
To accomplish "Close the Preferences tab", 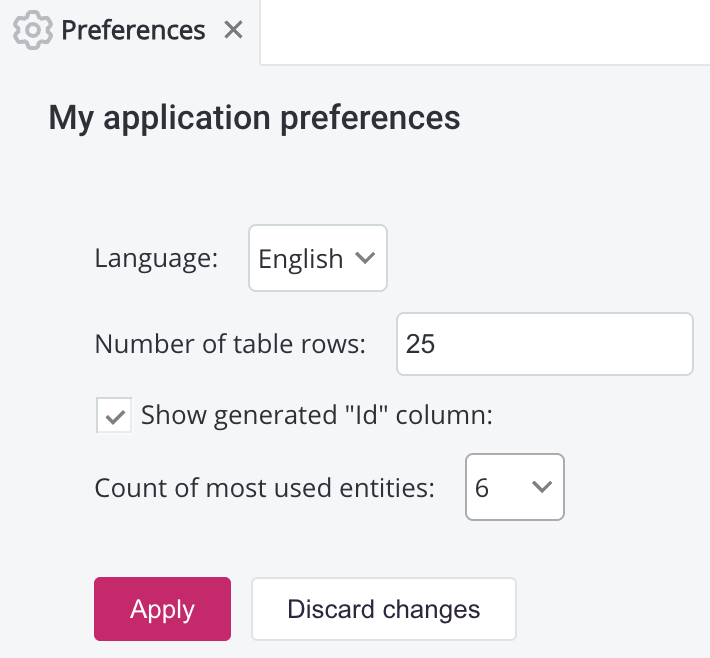I will [x=233, y=31].
